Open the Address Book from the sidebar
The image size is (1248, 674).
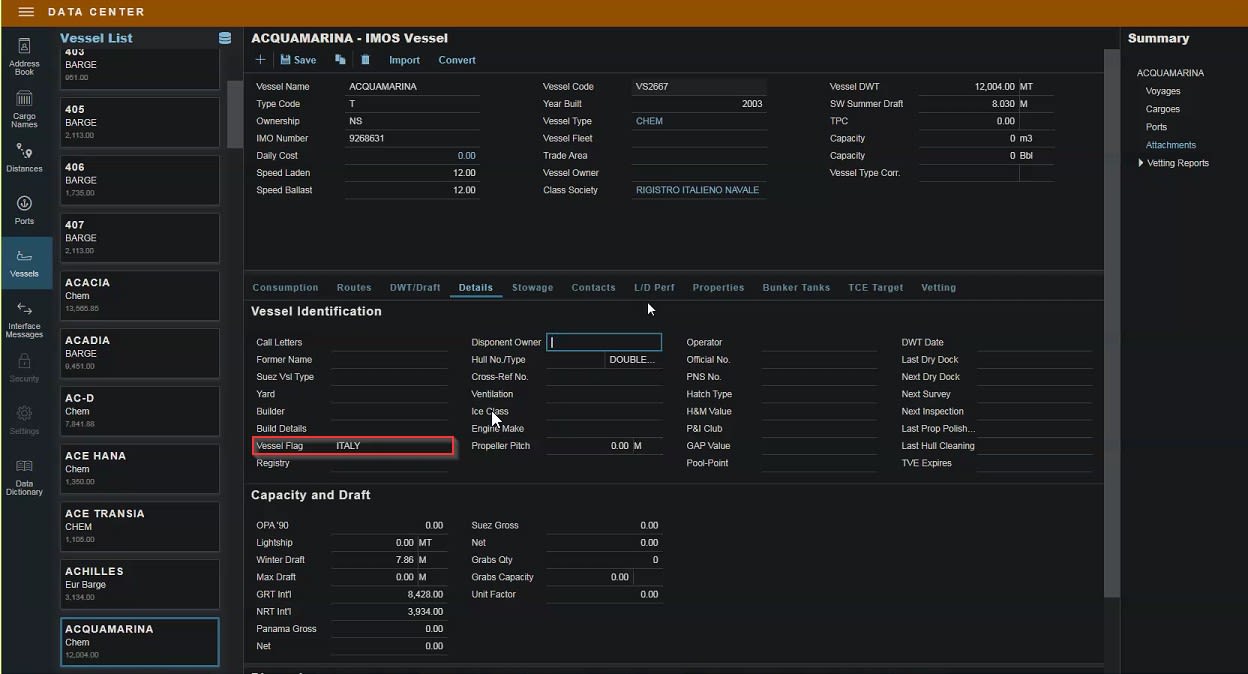(x=24, y=50)
